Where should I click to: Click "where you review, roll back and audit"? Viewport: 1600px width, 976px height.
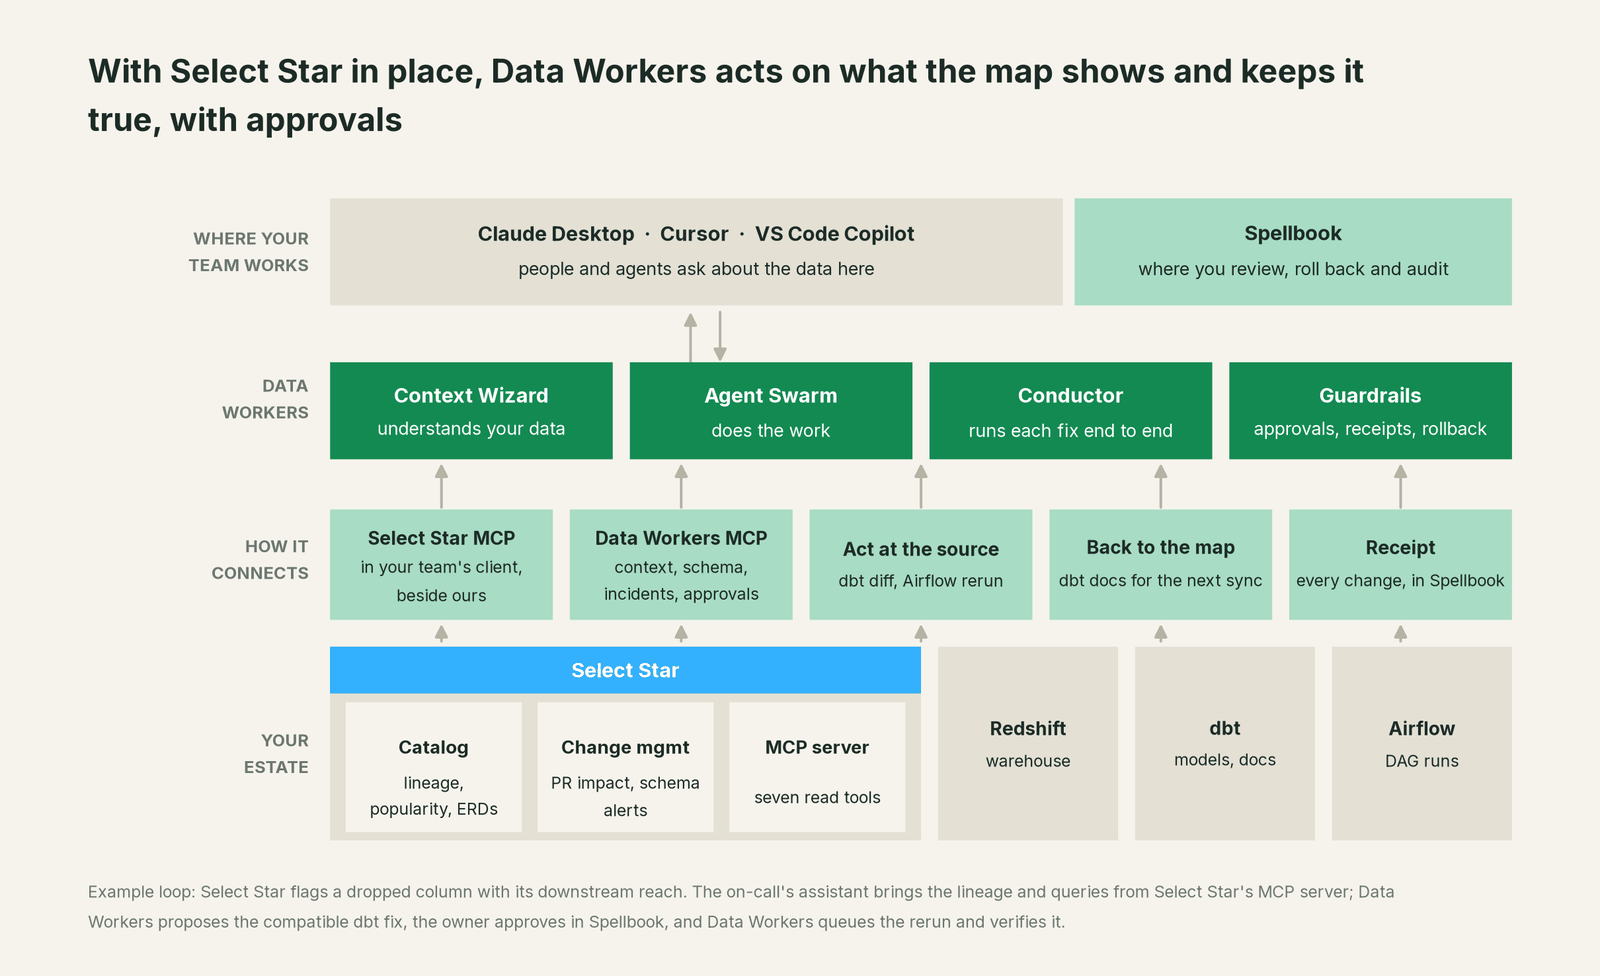point(1293,269)
